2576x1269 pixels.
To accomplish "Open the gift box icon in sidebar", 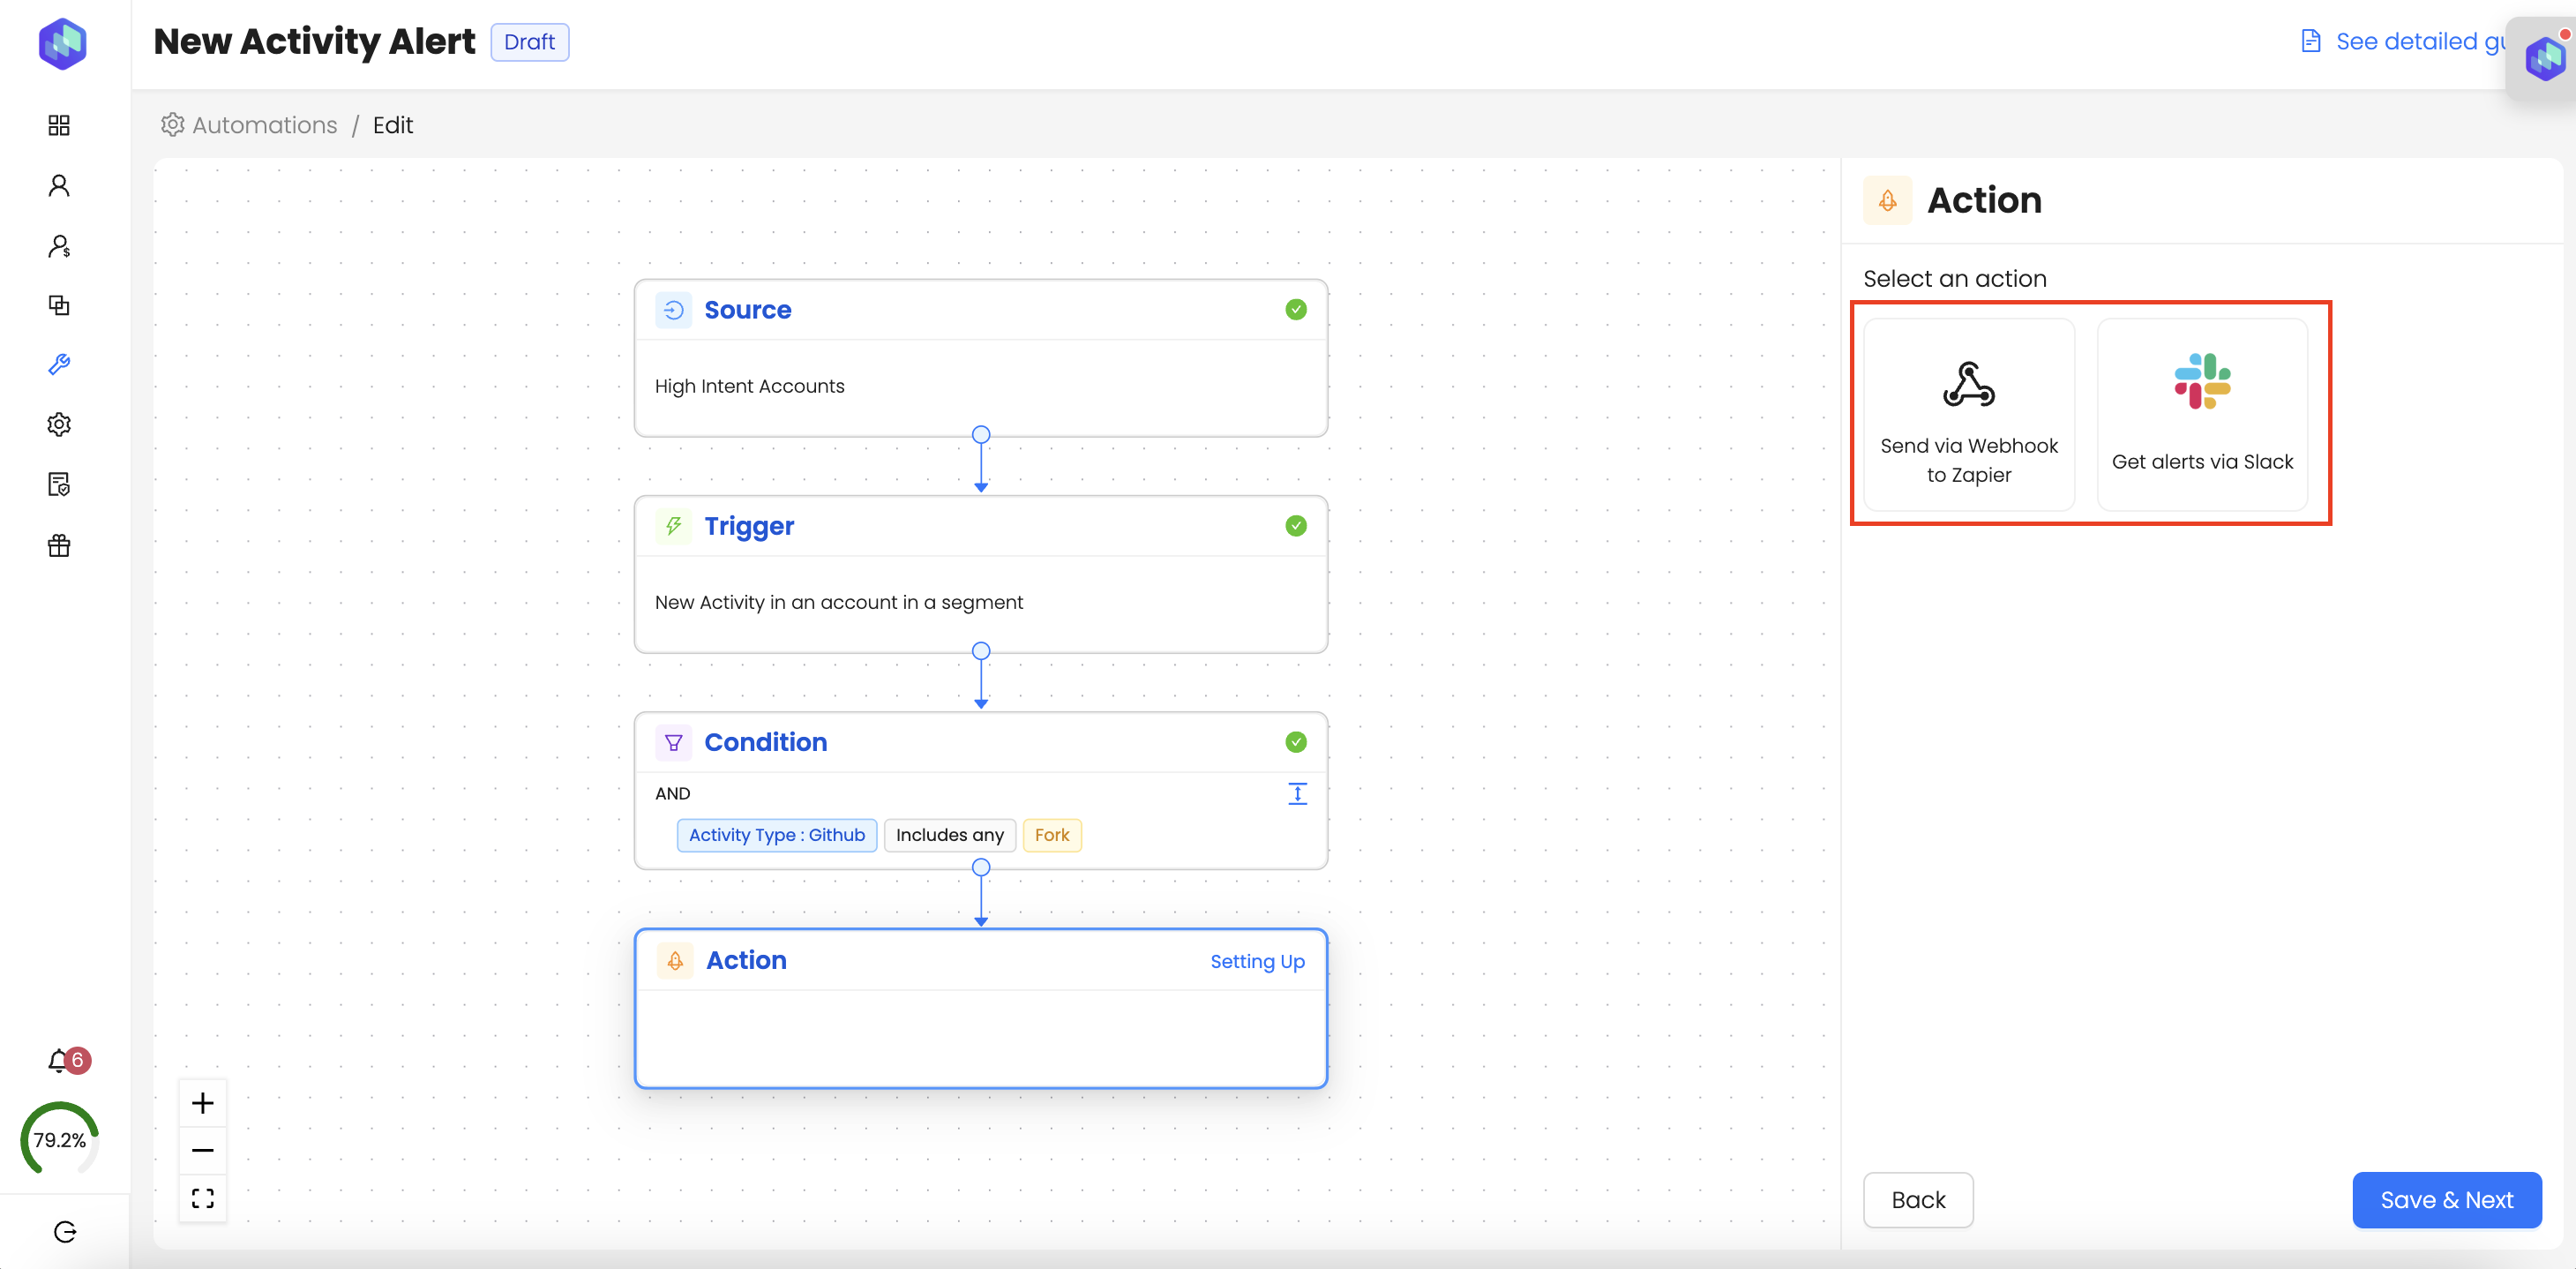I will tap(59, 546).
